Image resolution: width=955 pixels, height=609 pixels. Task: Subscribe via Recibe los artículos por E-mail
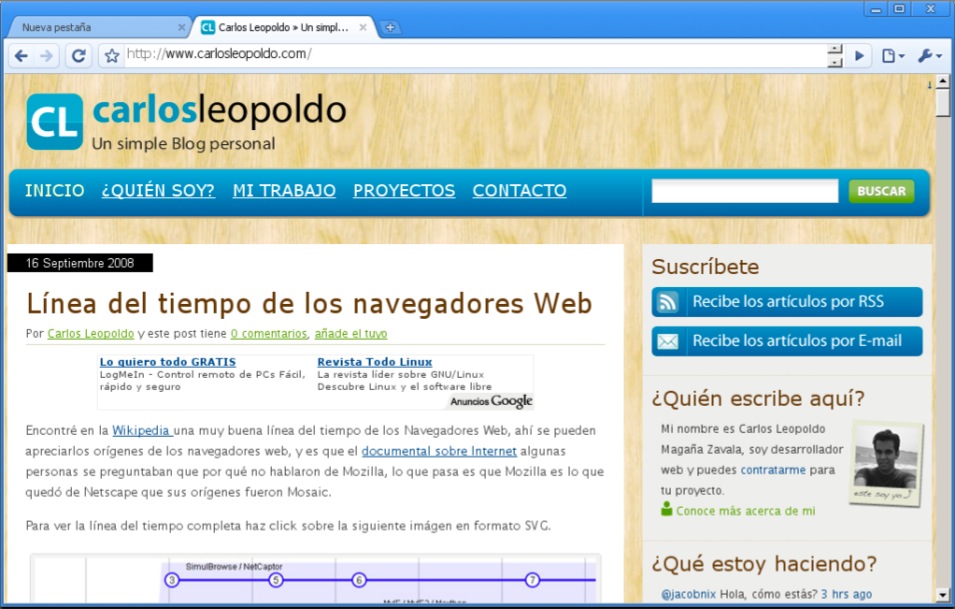coord(787,341)
